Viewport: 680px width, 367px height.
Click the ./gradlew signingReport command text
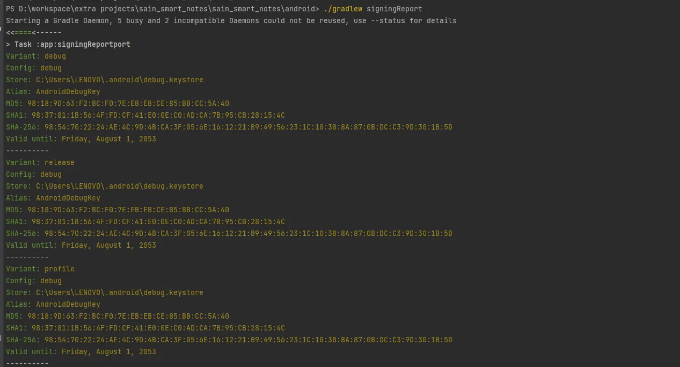tap(373, 9)
